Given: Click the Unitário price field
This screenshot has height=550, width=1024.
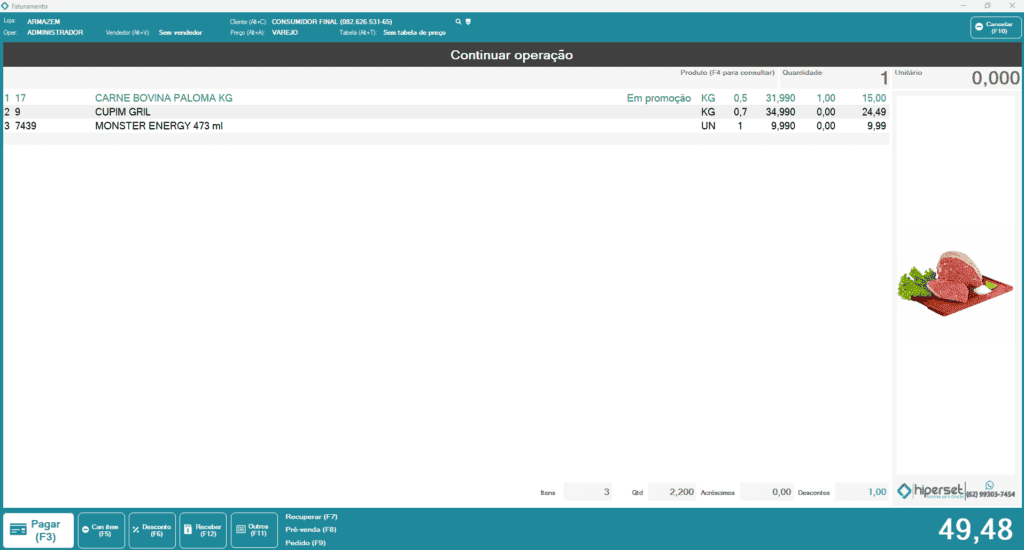Looking at the screenshot, I should tap(957, 79).
